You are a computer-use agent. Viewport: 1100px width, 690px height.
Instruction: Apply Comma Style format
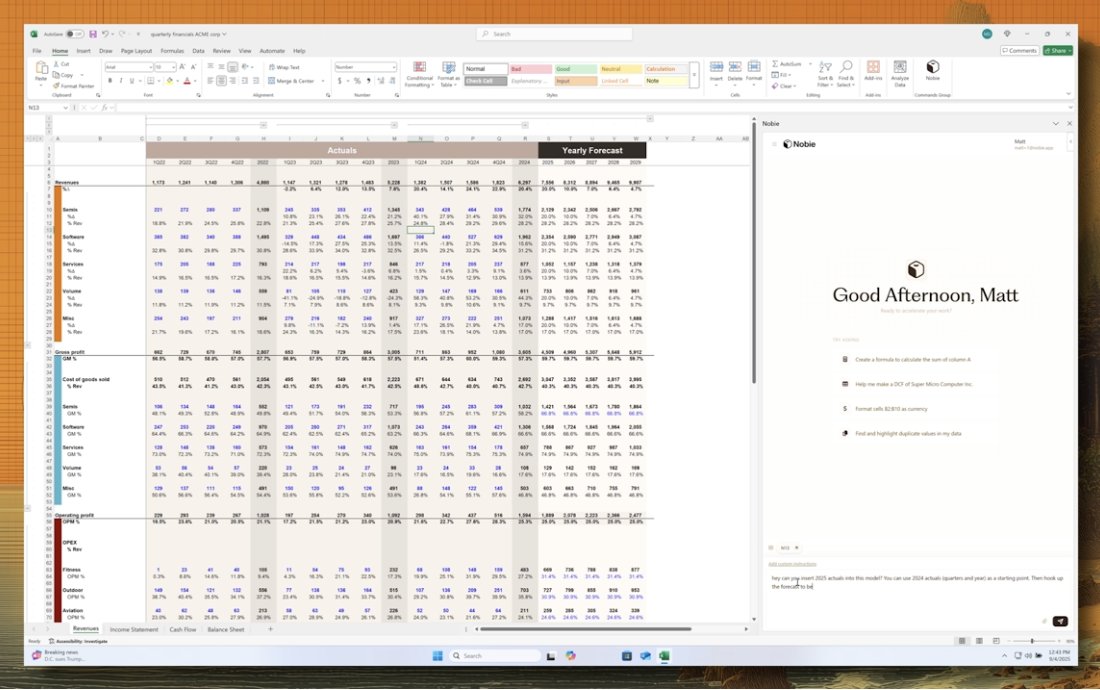pos(368,81)
